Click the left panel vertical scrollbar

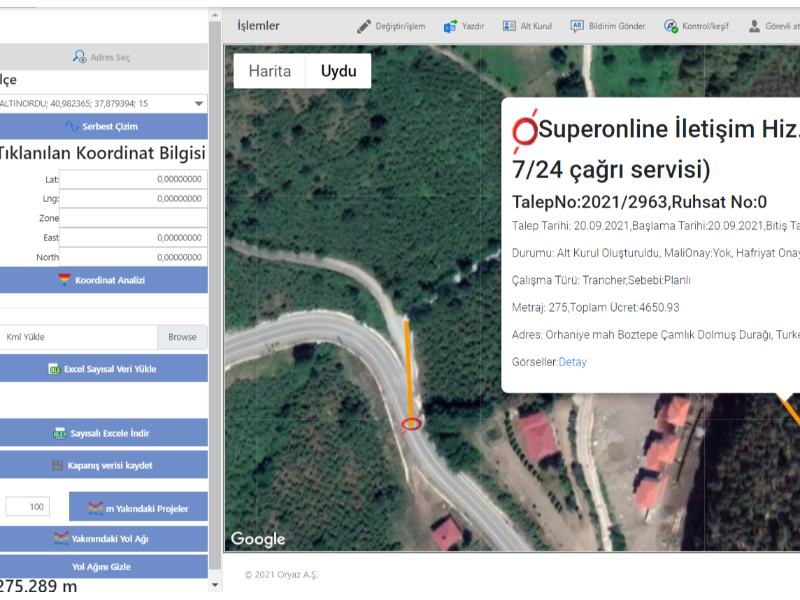pyautogui.click(x=215, y=300)
